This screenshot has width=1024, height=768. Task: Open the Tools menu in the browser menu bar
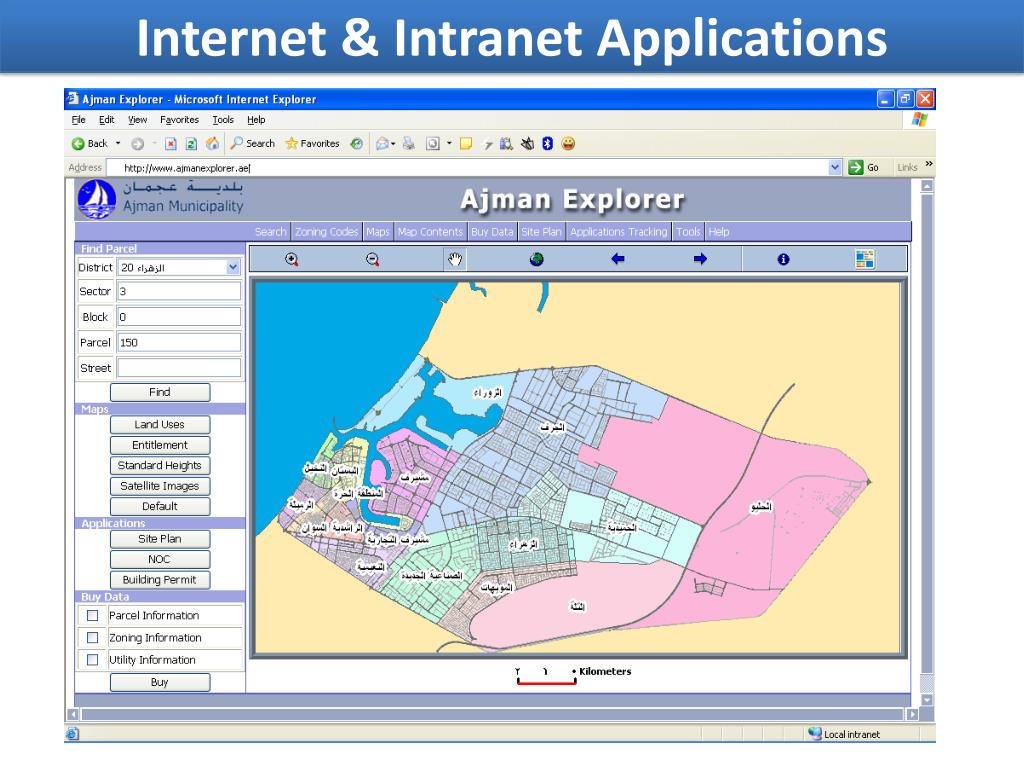[x=223, y=120]
